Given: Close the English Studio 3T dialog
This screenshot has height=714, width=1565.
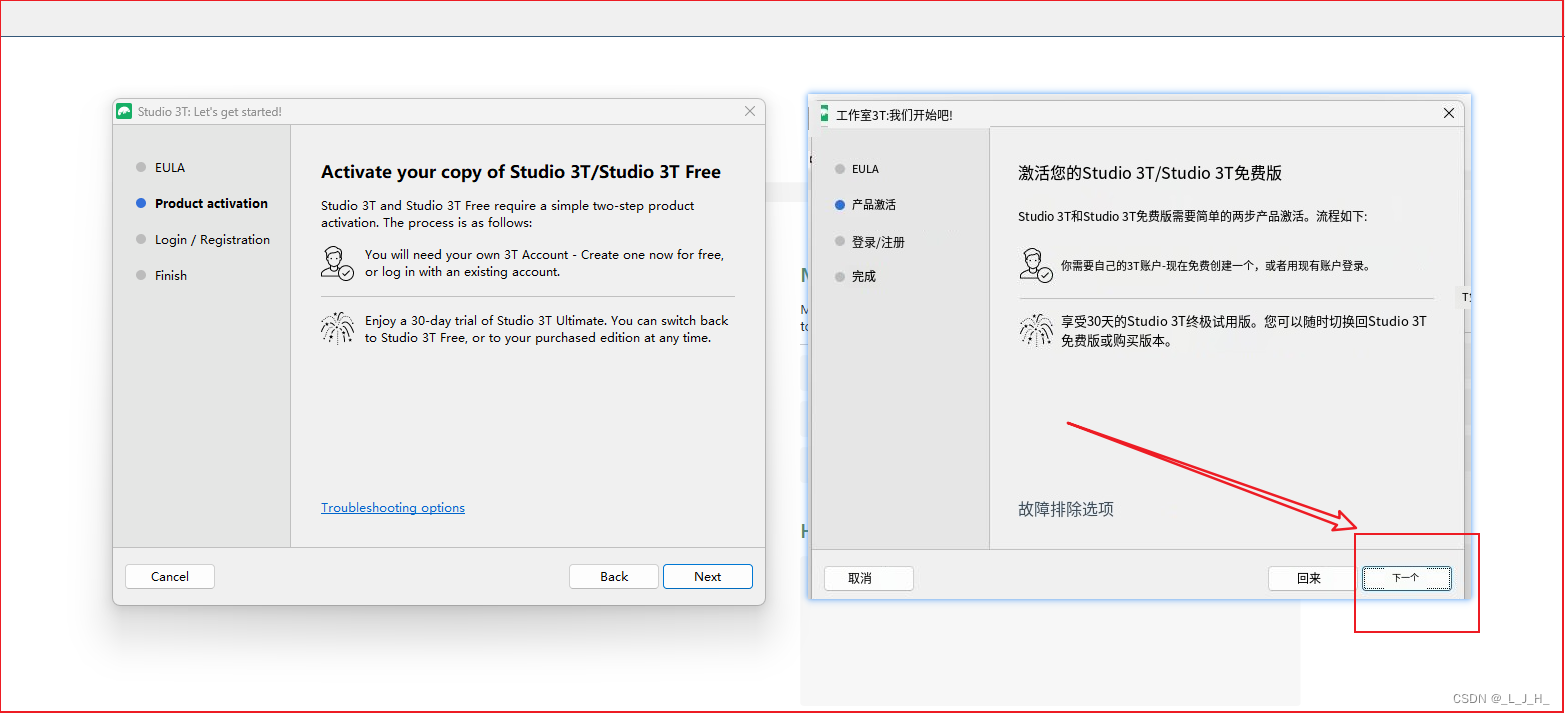Looking at the screenshot, I should pyautogui.click(x=750, y=111).
